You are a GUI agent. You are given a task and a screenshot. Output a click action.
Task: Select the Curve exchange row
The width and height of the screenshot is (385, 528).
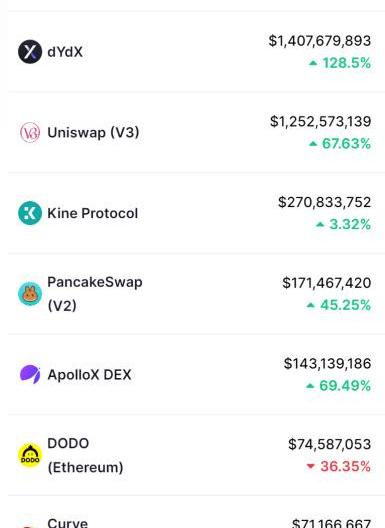196,514
